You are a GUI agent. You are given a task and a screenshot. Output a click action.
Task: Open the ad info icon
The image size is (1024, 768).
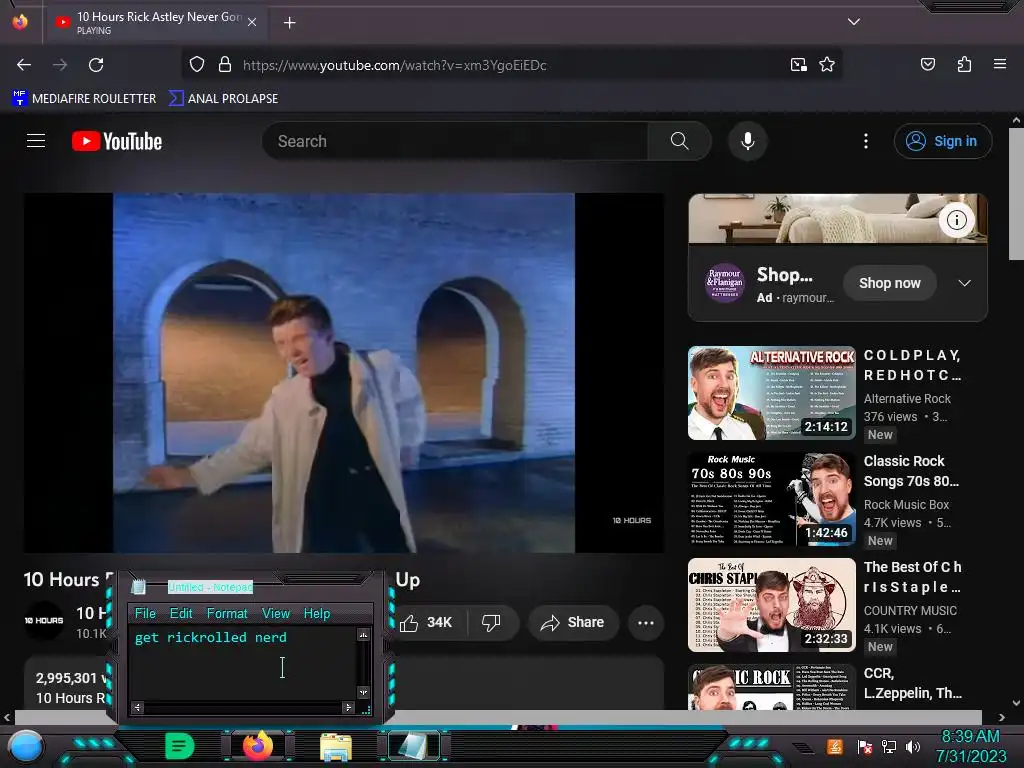957,220
